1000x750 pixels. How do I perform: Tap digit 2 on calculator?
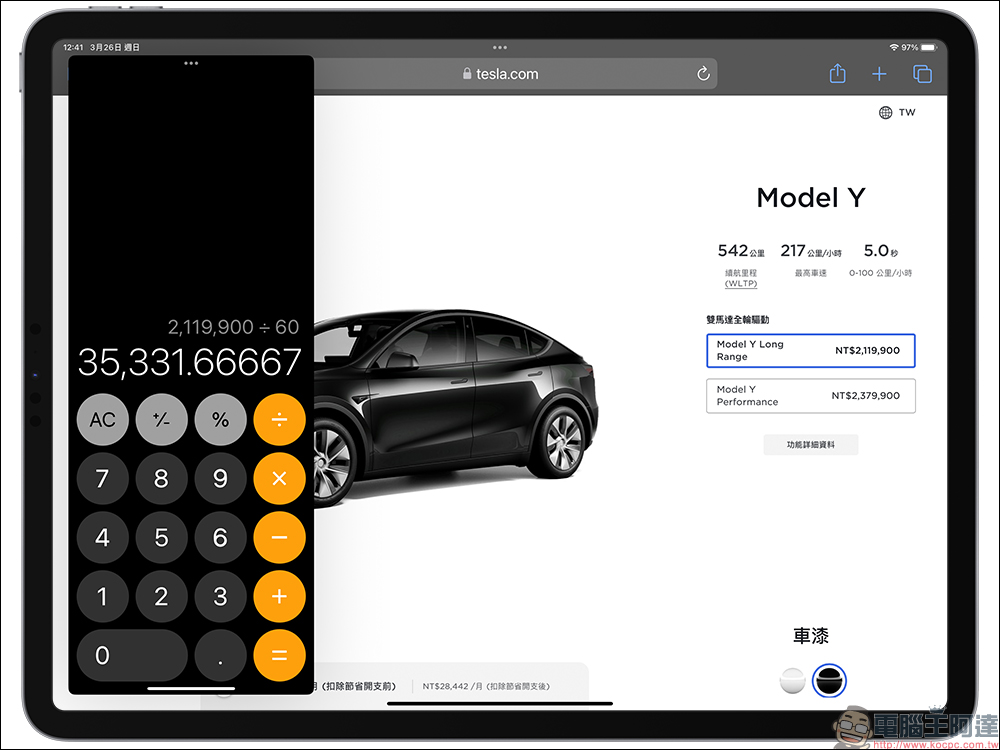(161, 596)
